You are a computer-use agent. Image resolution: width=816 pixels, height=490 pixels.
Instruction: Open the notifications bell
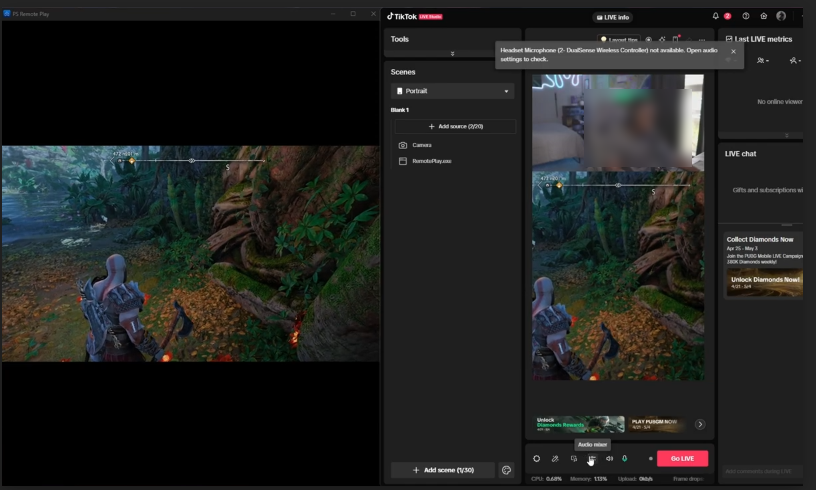[x=716, y=16]
